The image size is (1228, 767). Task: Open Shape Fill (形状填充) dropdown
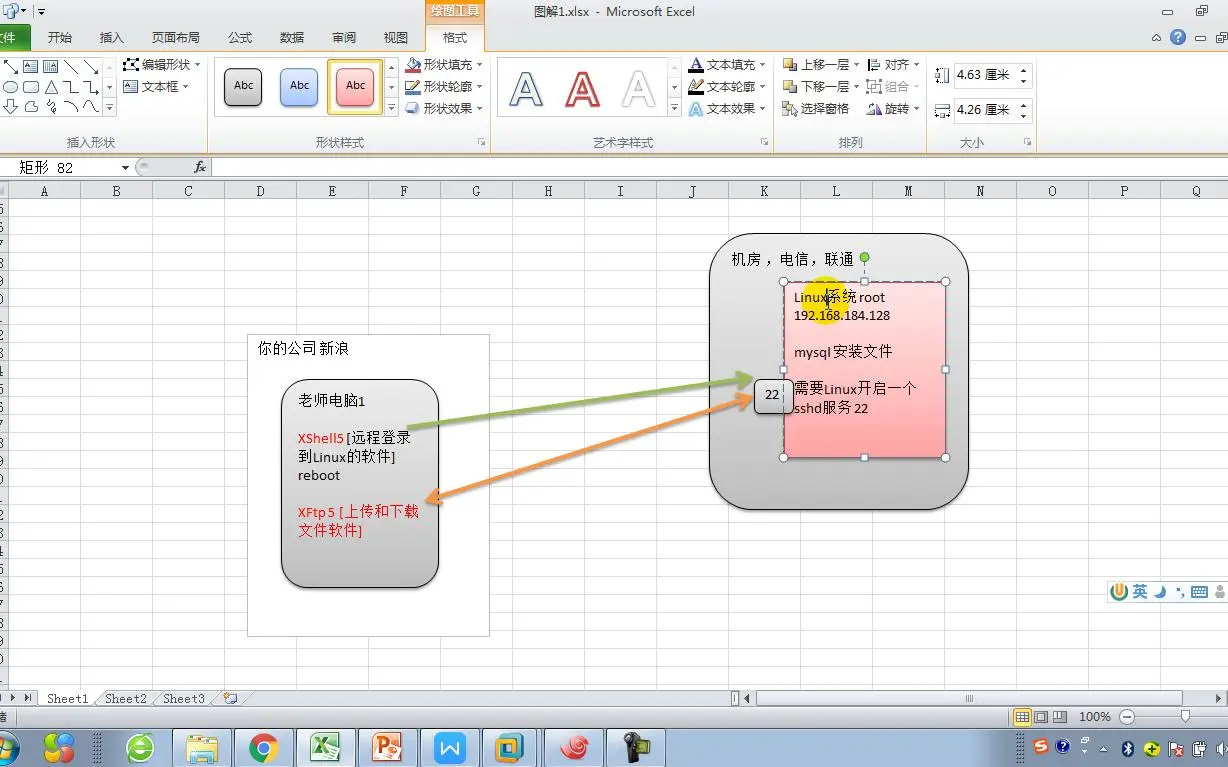pyautogui.click(x=445, y=64)
